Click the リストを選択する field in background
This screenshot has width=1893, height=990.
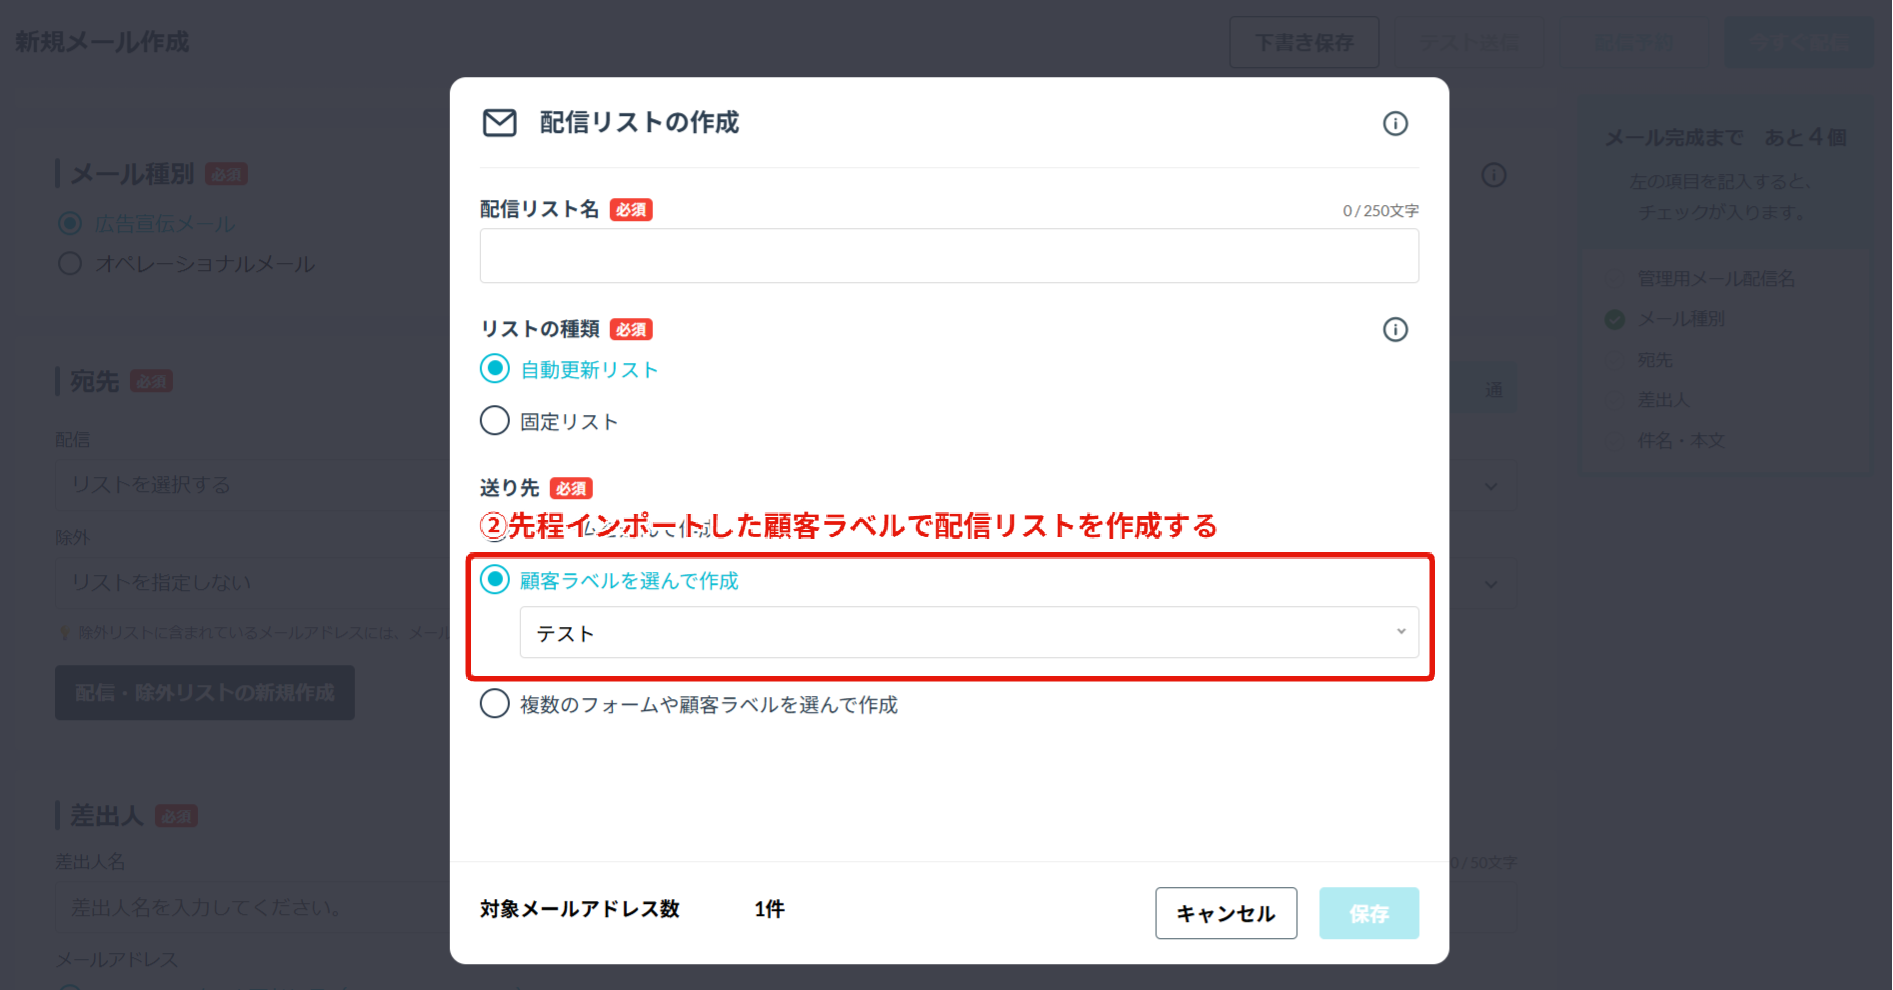coord(252,485)
